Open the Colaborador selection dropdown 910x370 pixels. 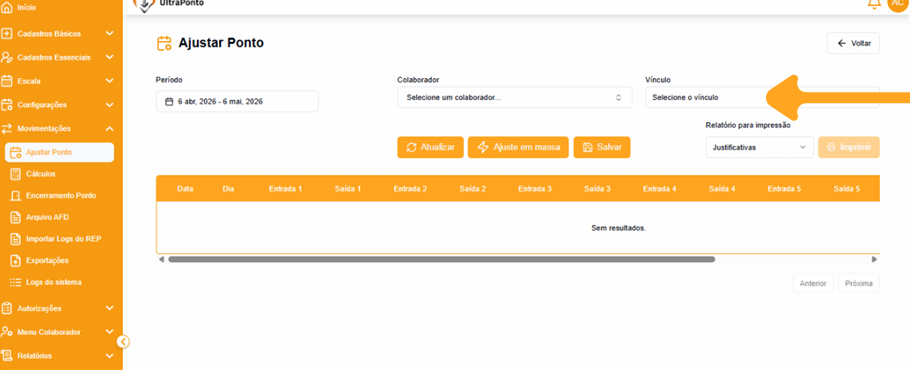tap(514, 97)
